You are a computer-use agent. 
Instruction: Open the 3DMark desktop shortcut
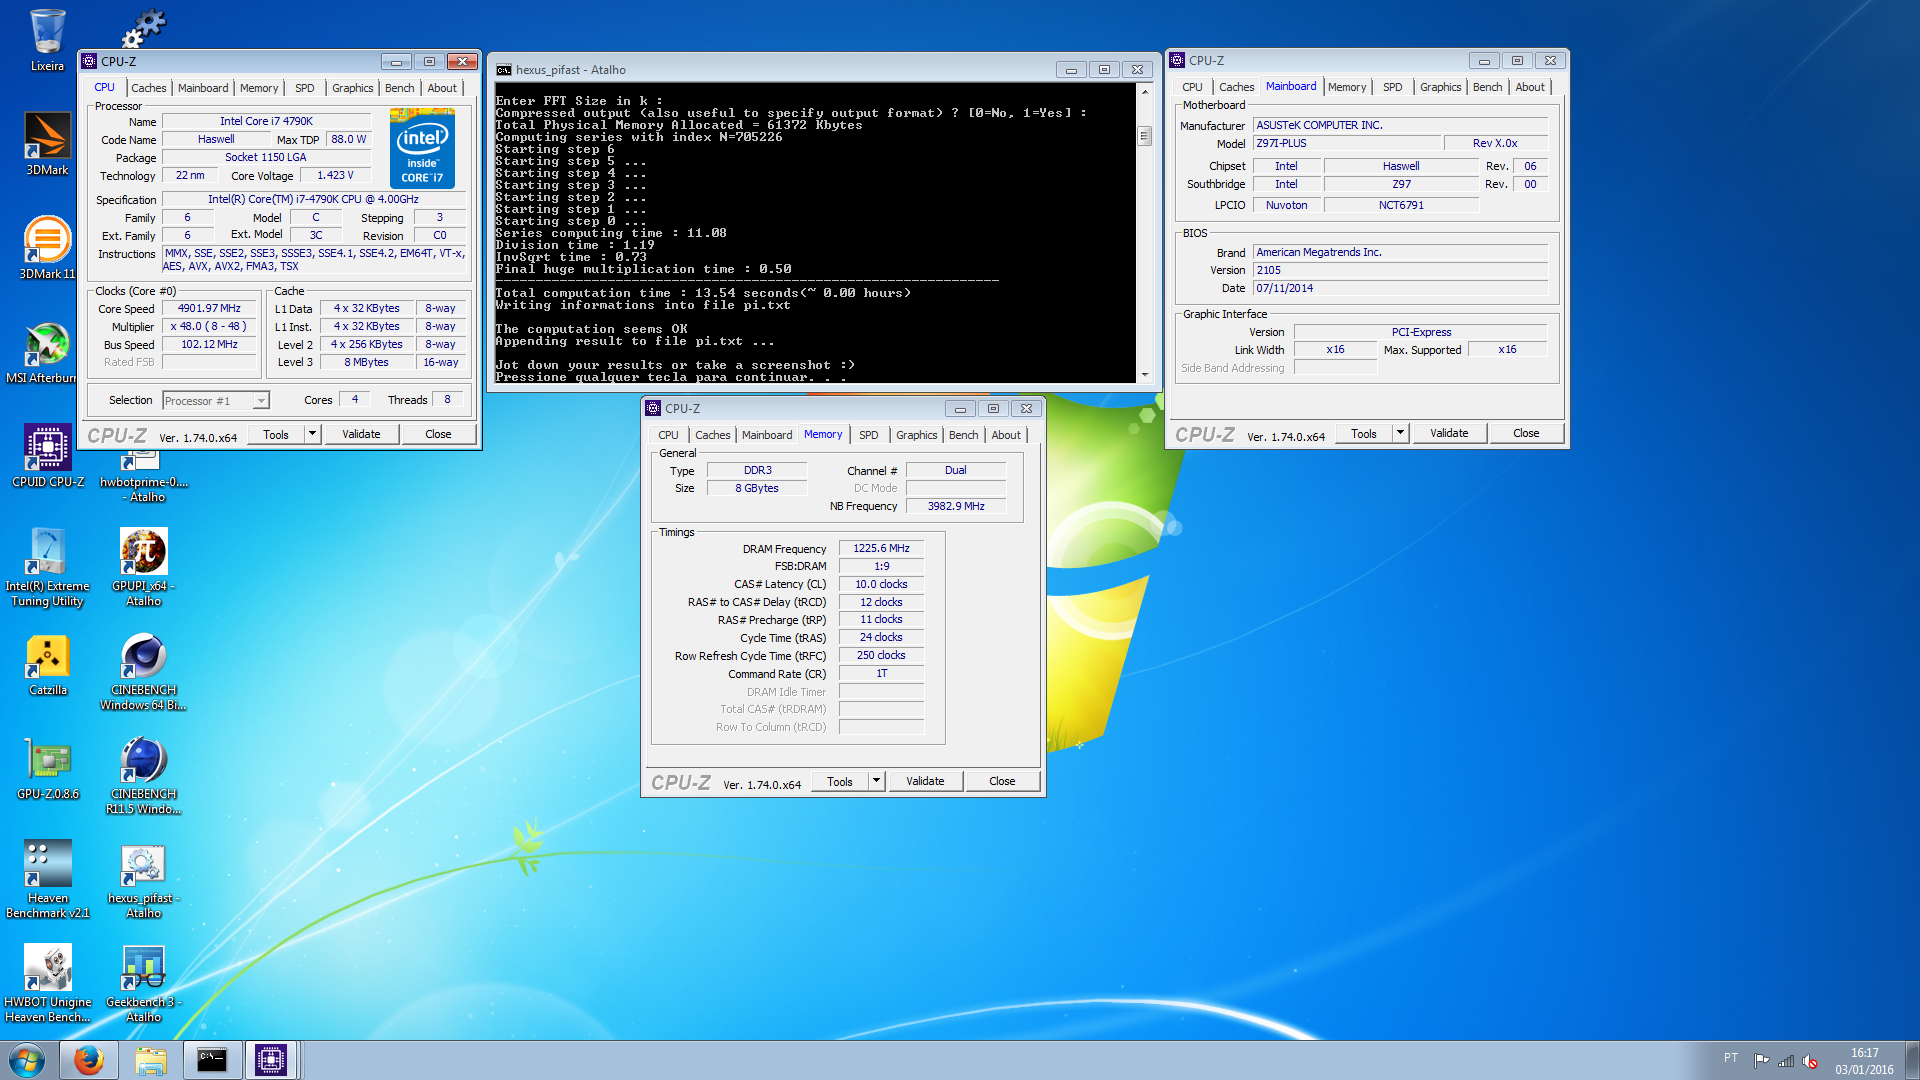pos(47,143)
